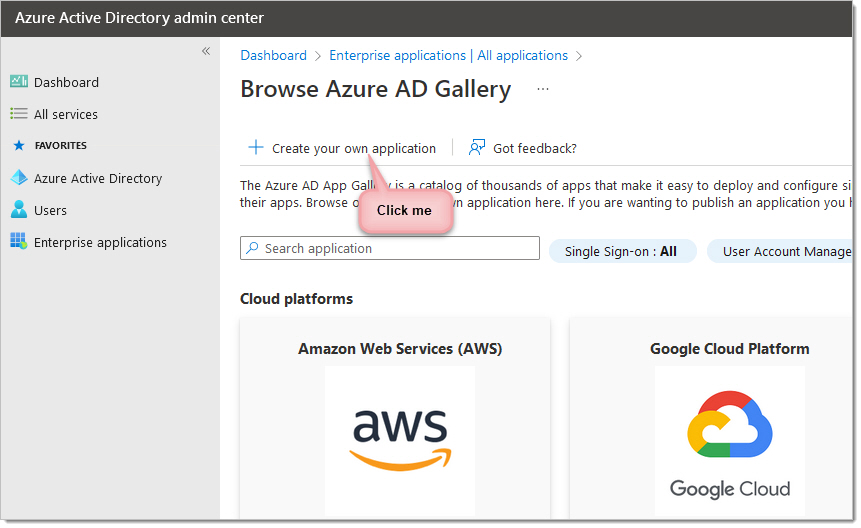Open Azure Active Directory from sidebar
This screenshot has height=528, width=861.
[98, 178]
